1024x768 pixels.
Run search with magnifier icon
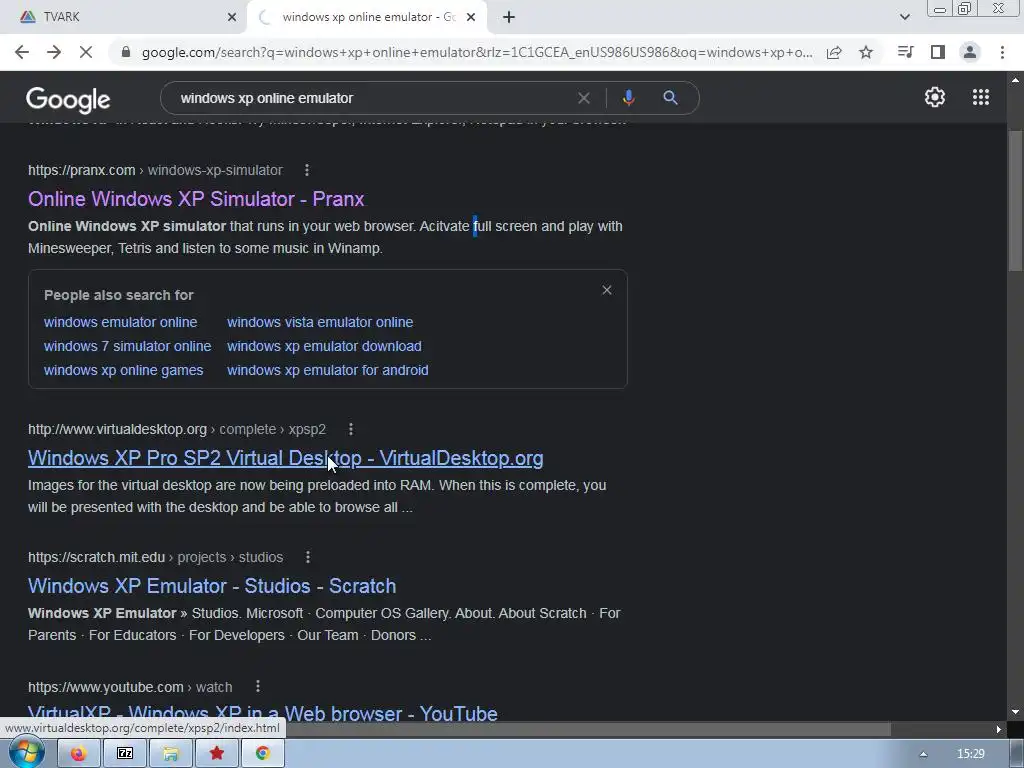(x=670, y=98)
